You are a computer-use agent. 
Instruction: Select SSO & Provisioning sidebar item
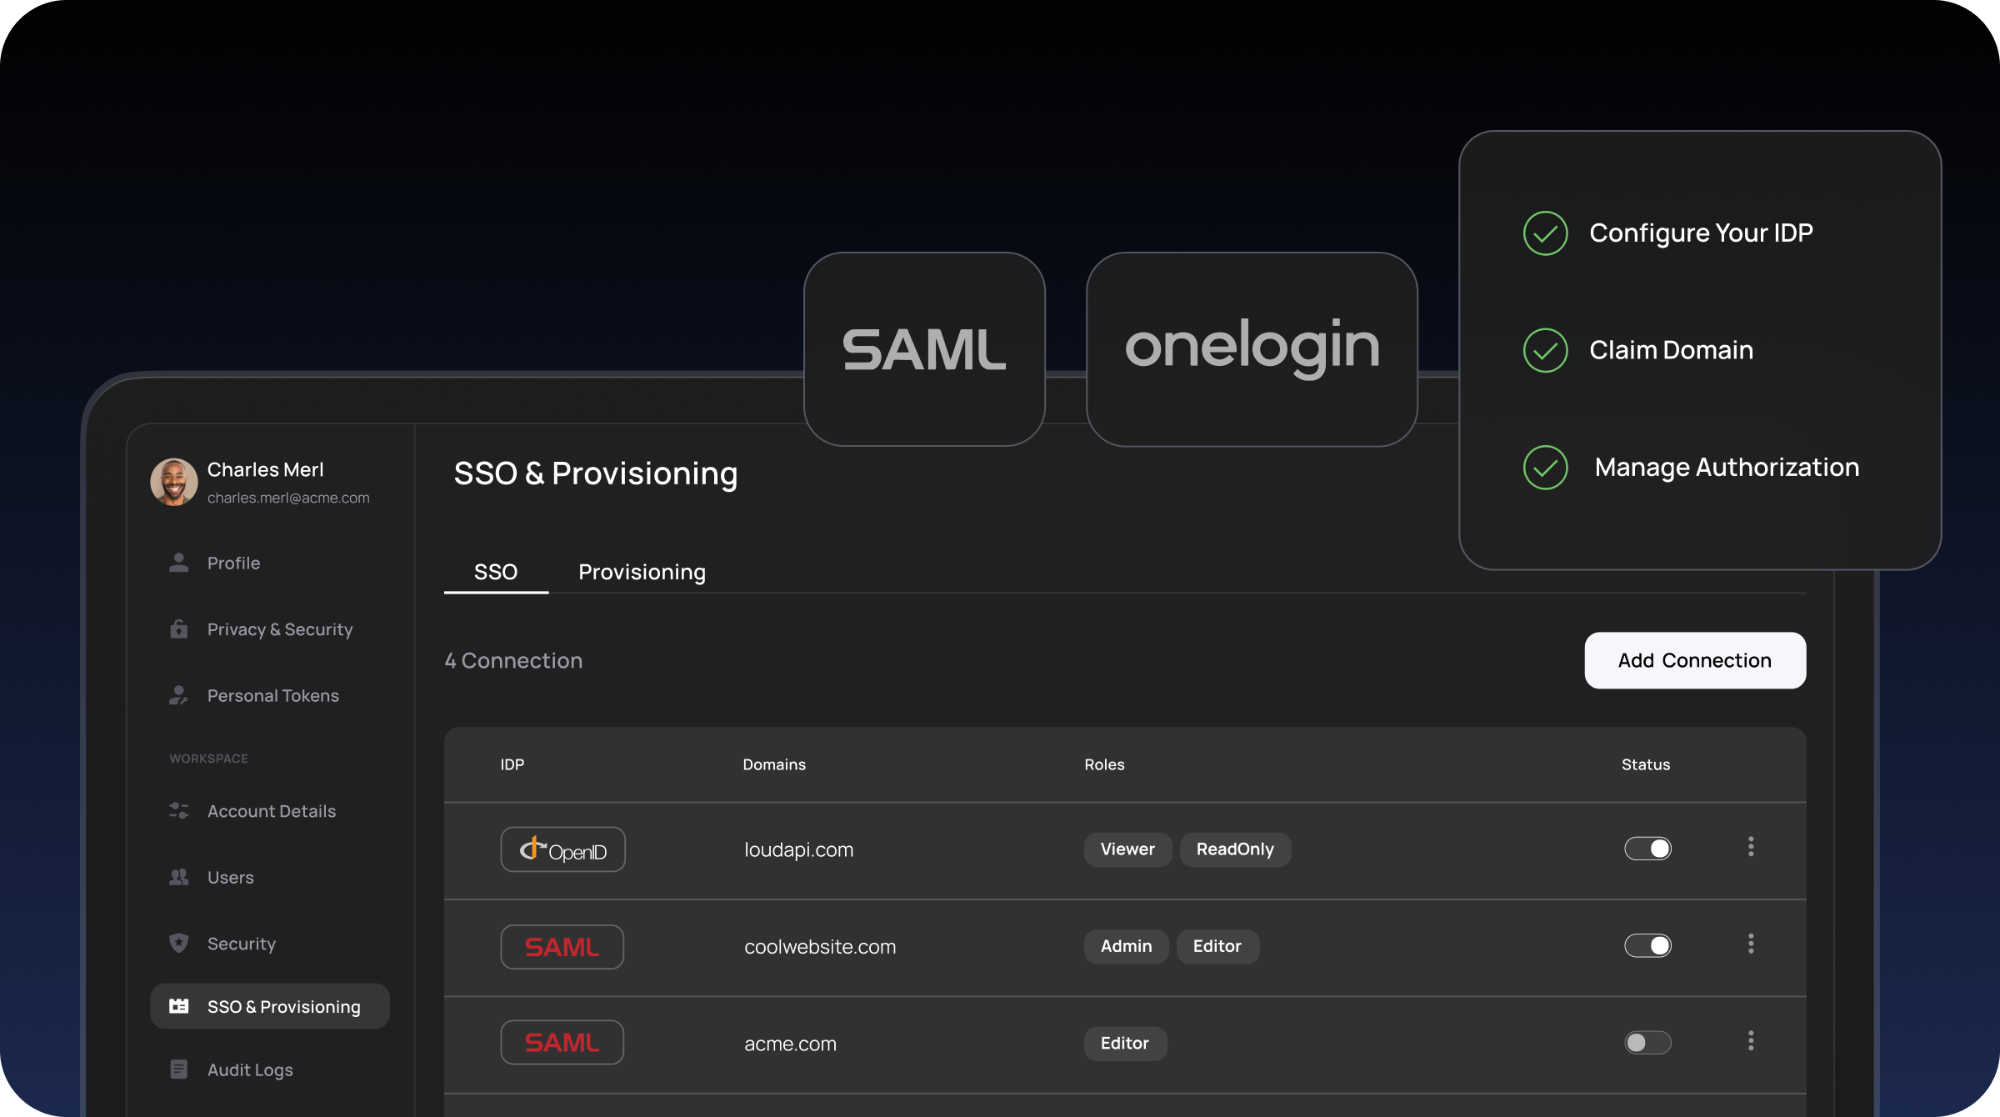[270, 1006]
